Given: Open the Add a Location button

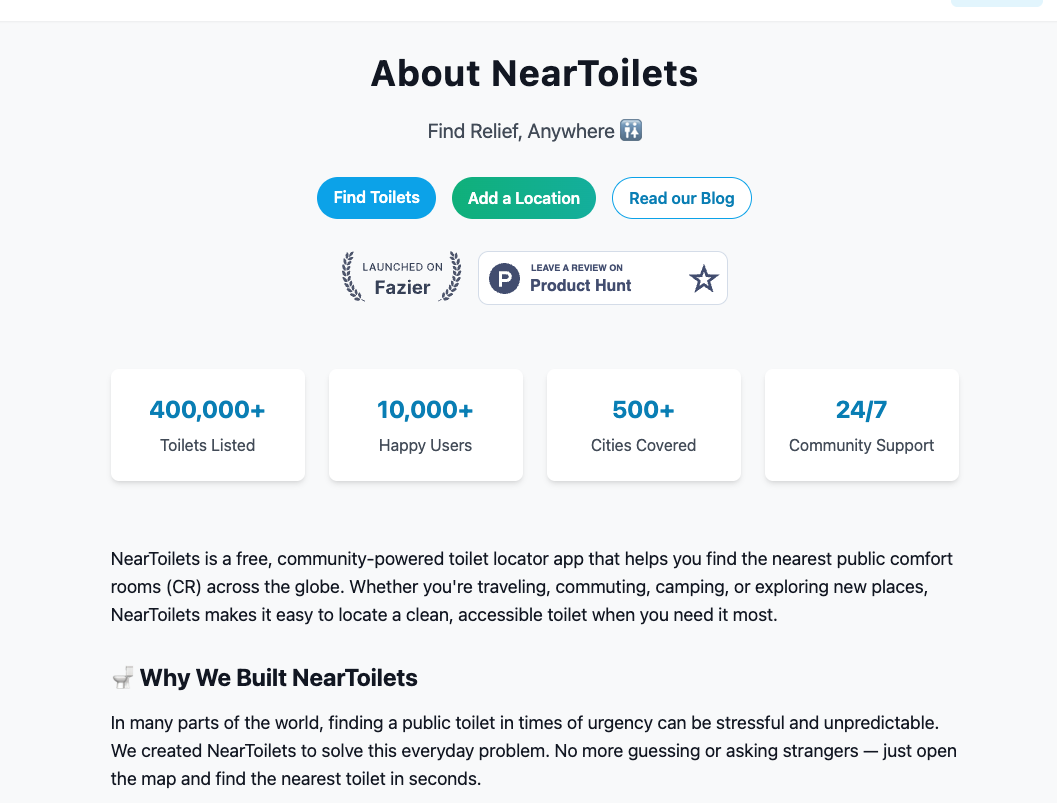Looking at the screenshot, I should (524, 198).
